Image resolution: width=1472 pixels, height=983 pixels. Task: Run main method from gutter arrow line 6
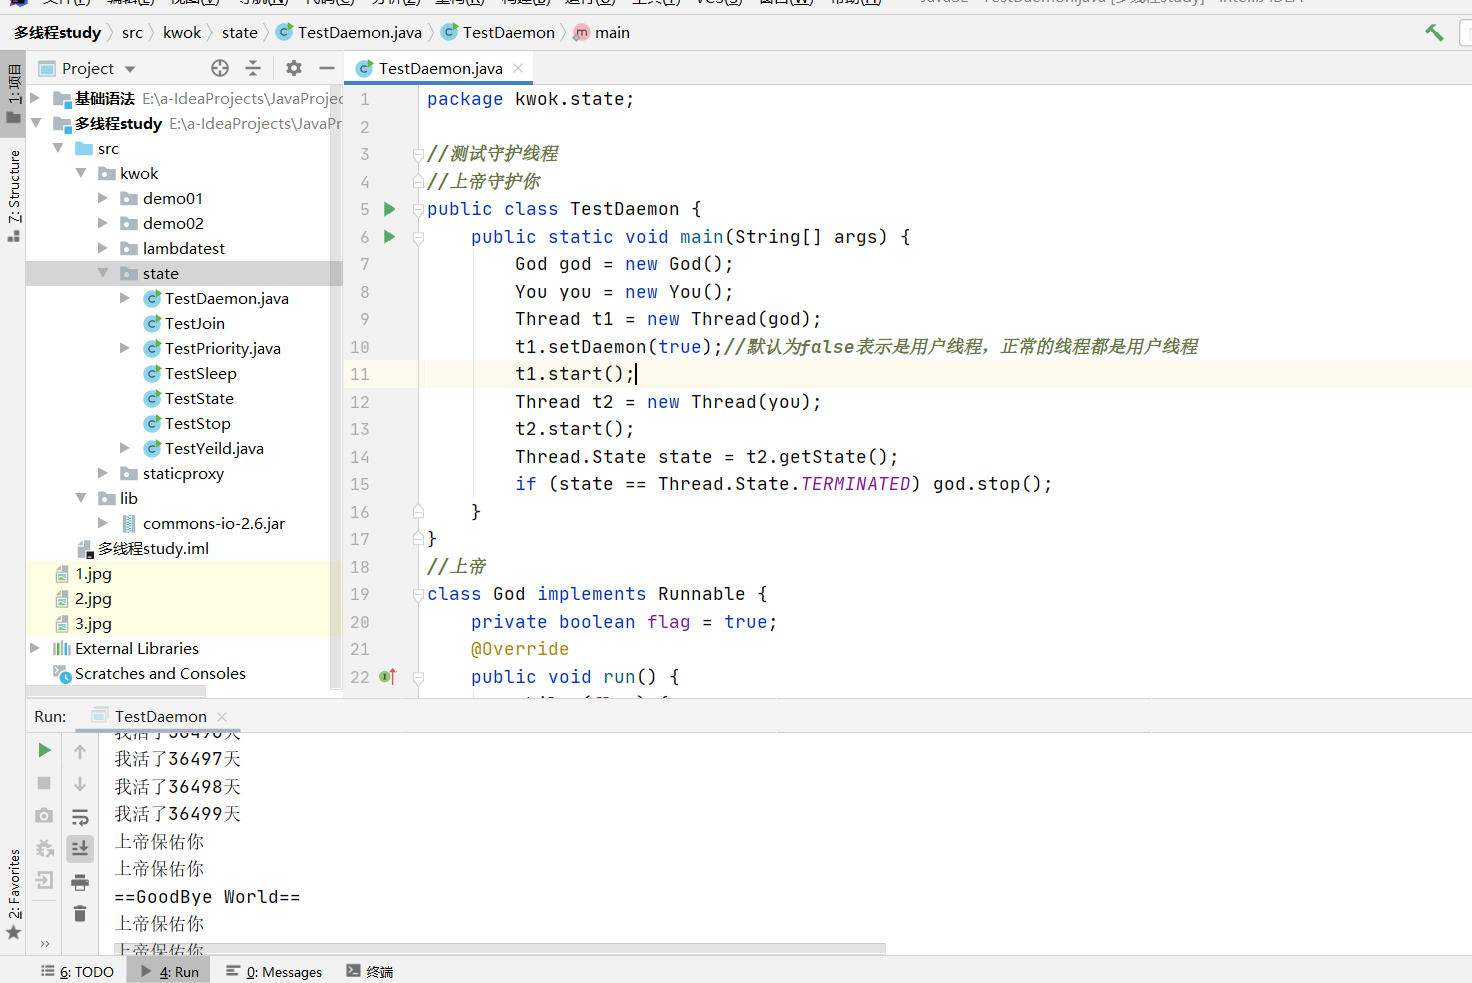tap(390, 237)
